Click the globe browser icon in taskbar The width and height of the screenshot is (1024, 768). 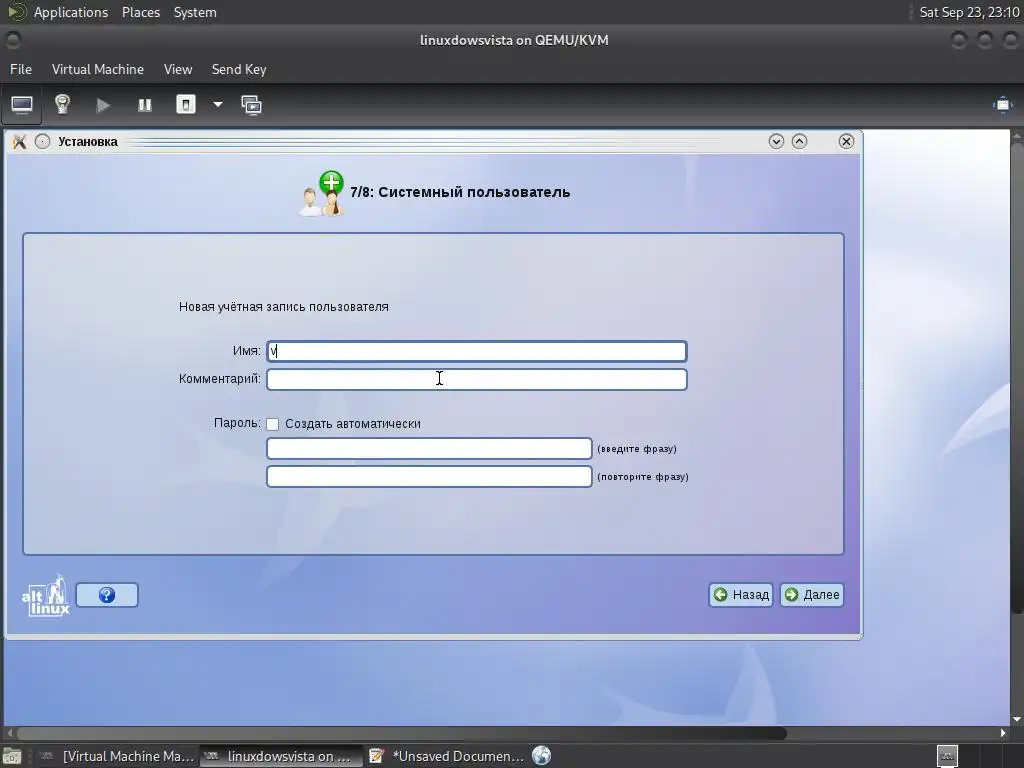coord(541,756)
